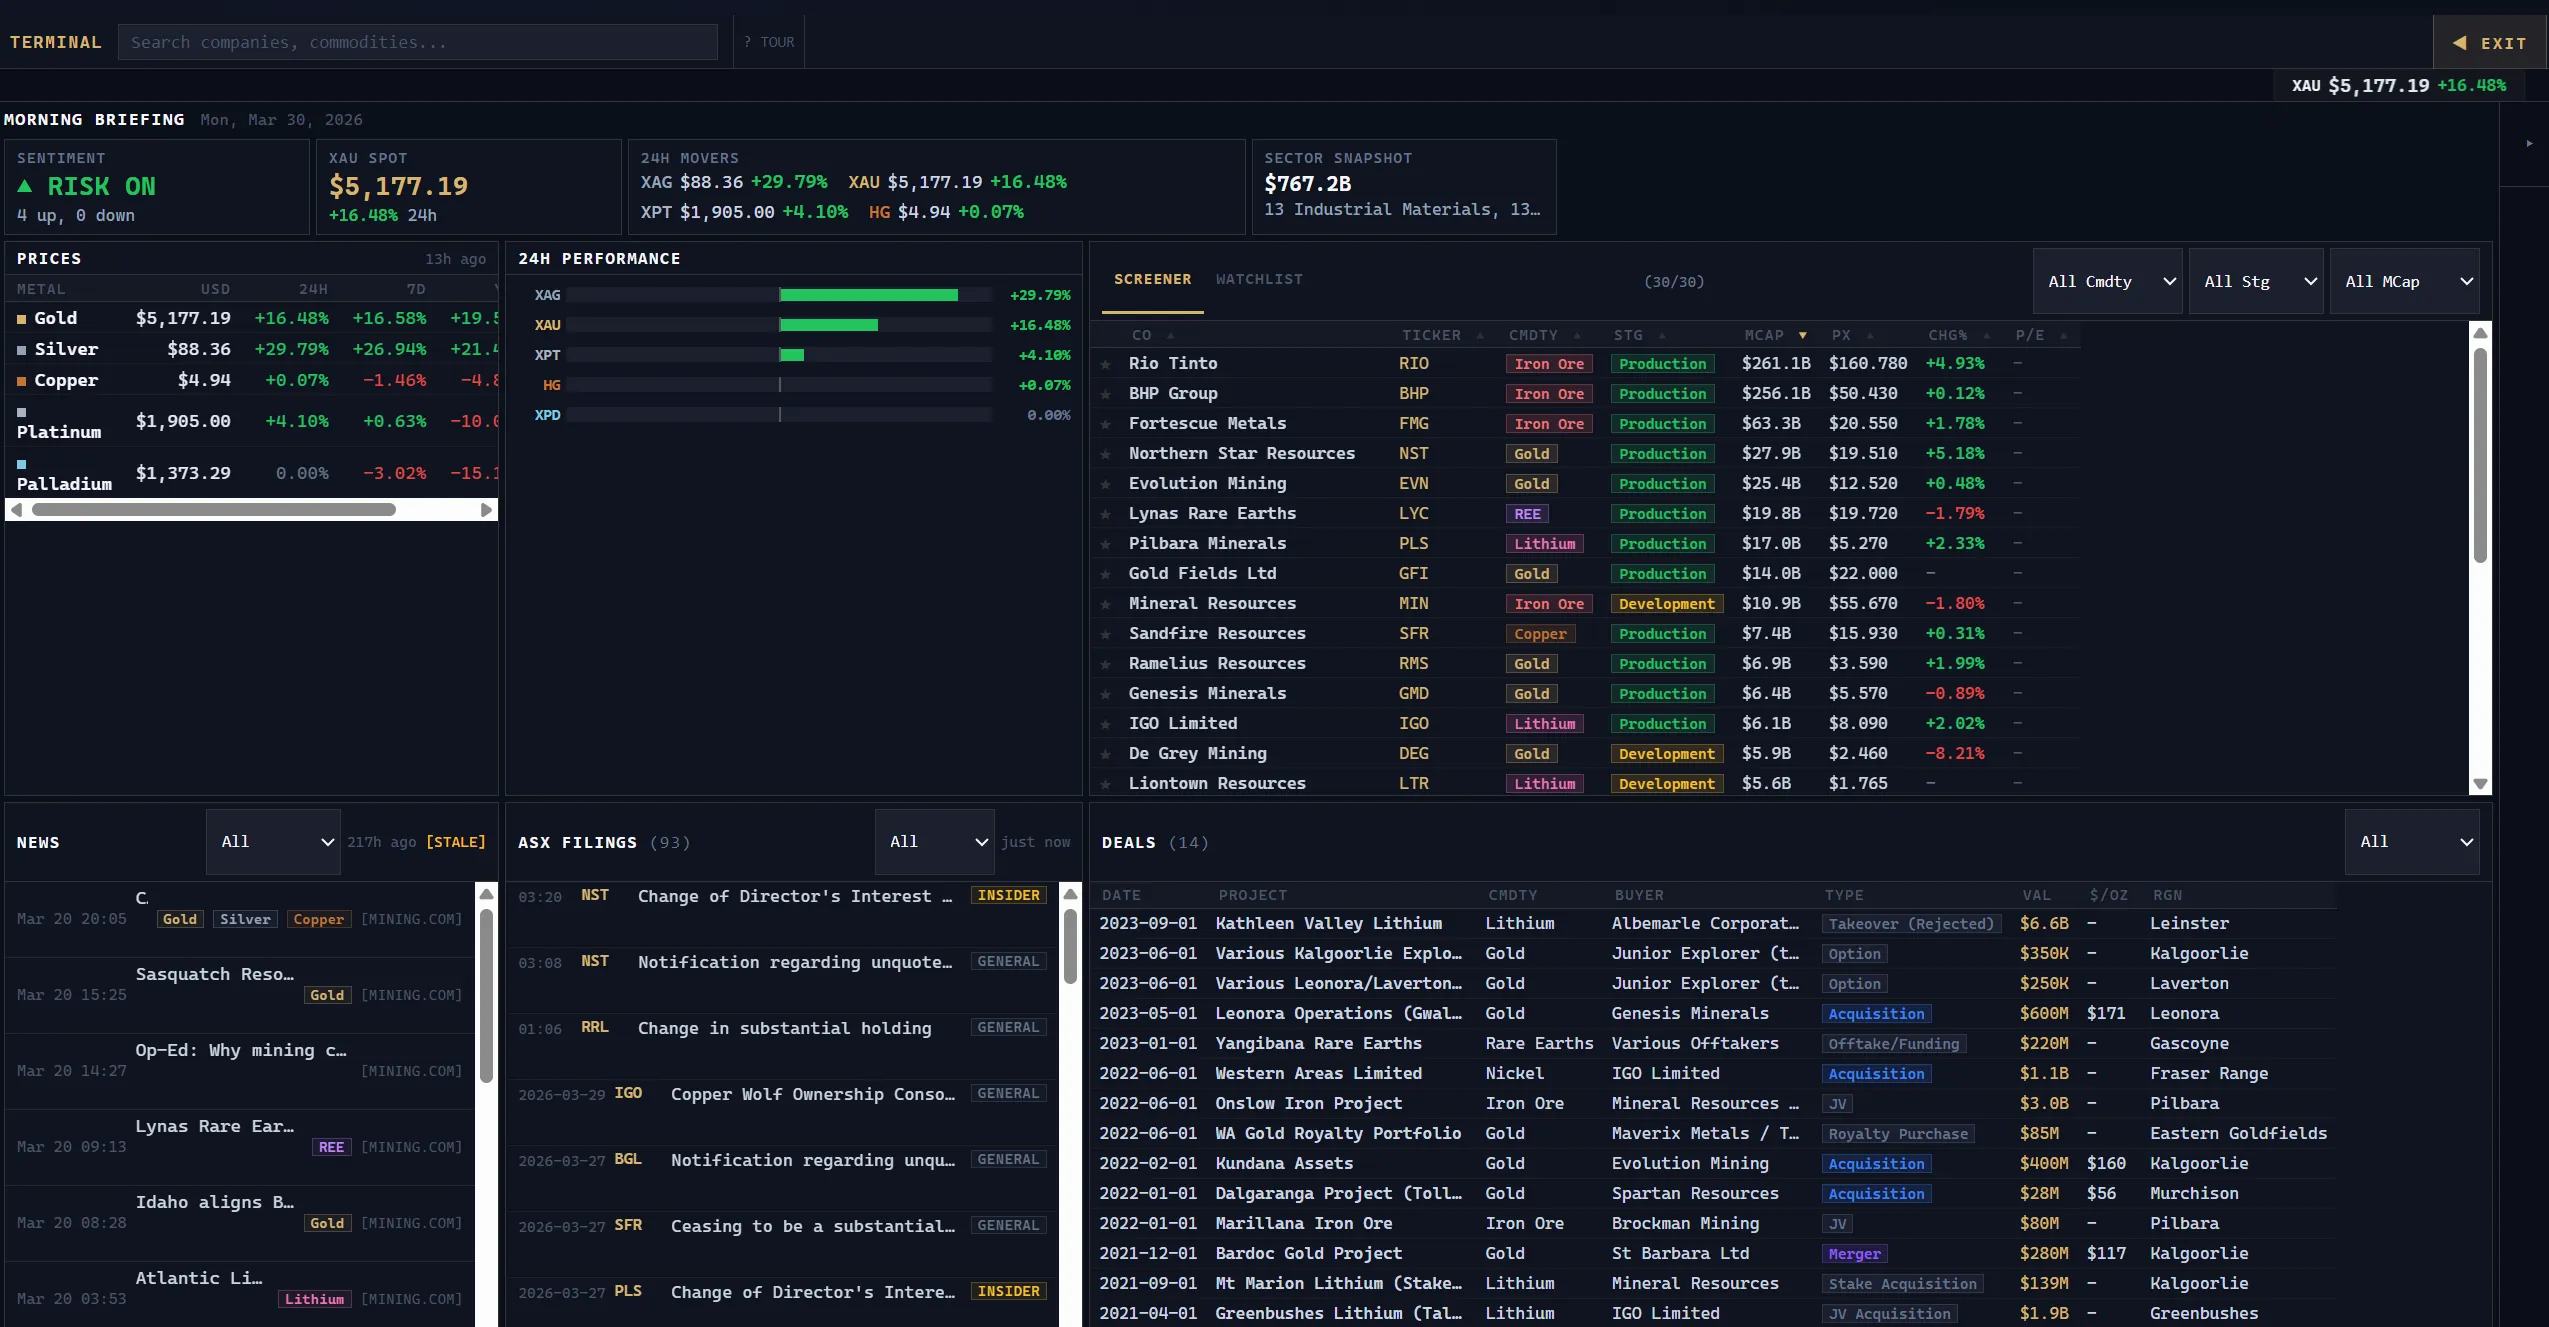Click news panel scroll-up arrow
2549x1327 pixels.
(x=486, y=893)
